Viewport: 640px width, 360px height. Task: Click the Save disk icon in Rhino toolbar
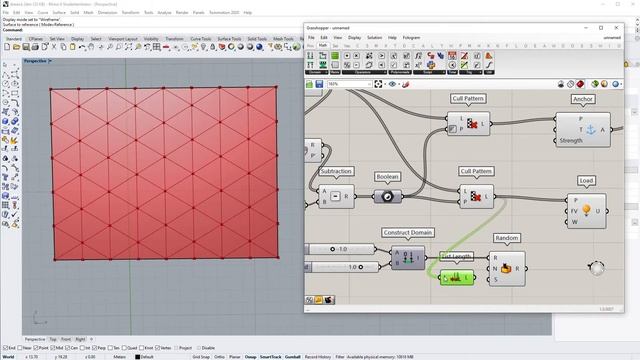click(x=26, y=47)
